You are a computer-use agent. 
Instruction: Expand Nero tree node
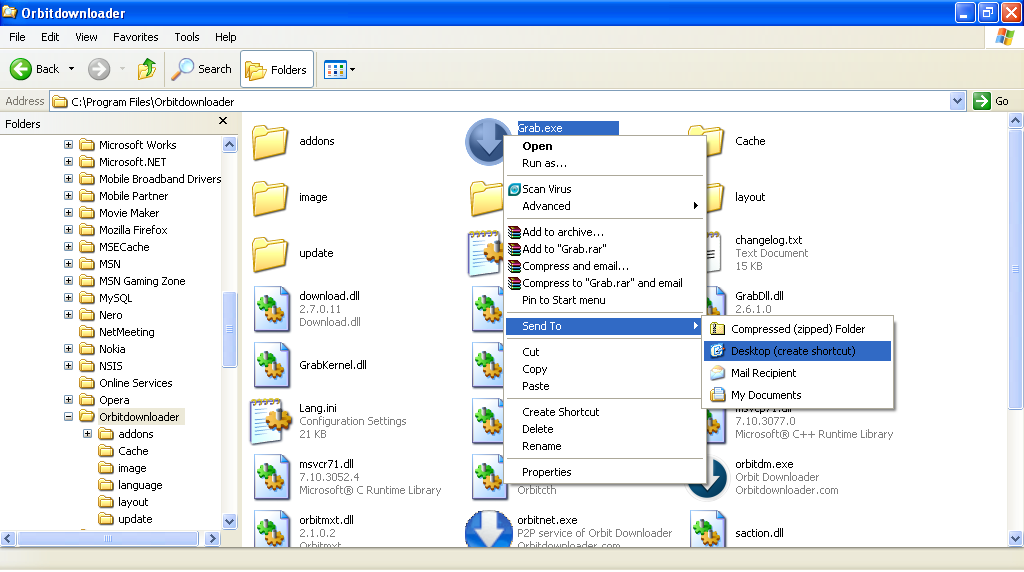[x=69, y=315]
